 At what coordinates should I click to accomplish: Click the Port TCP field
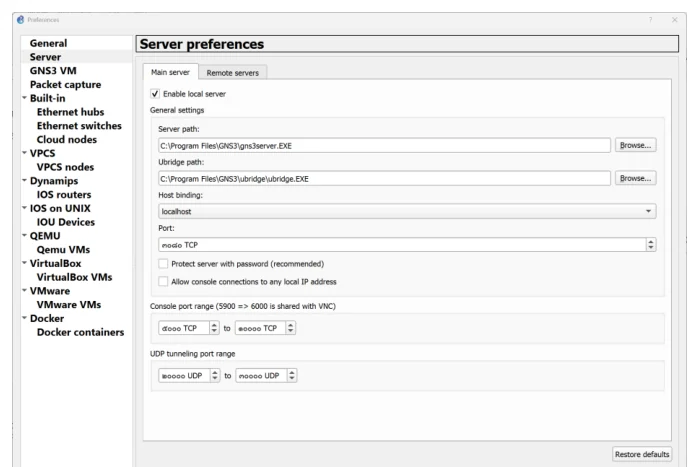[402, 245]
